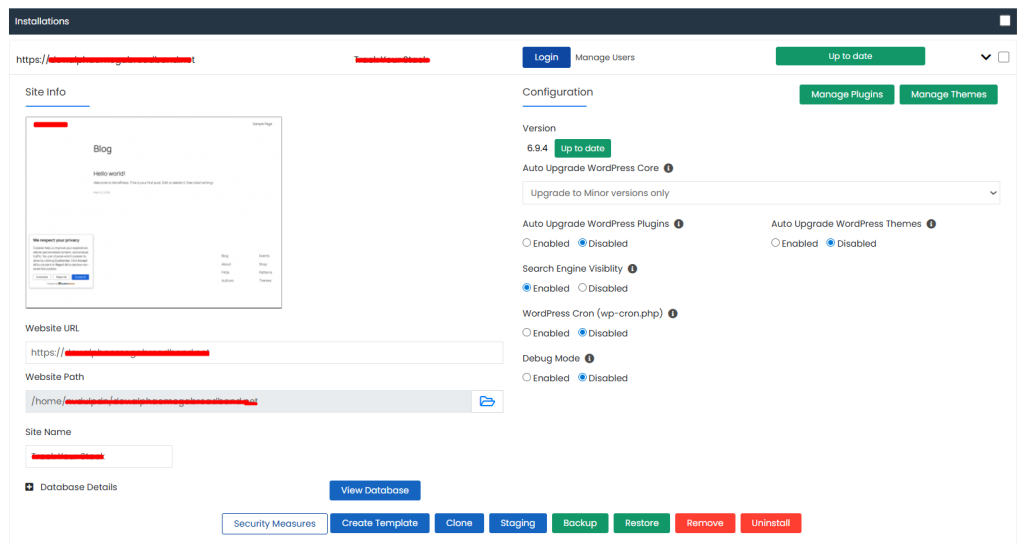Screen dimensions: 1024x544
Task: Click the red Uninstall button
Action: point(770,523)
